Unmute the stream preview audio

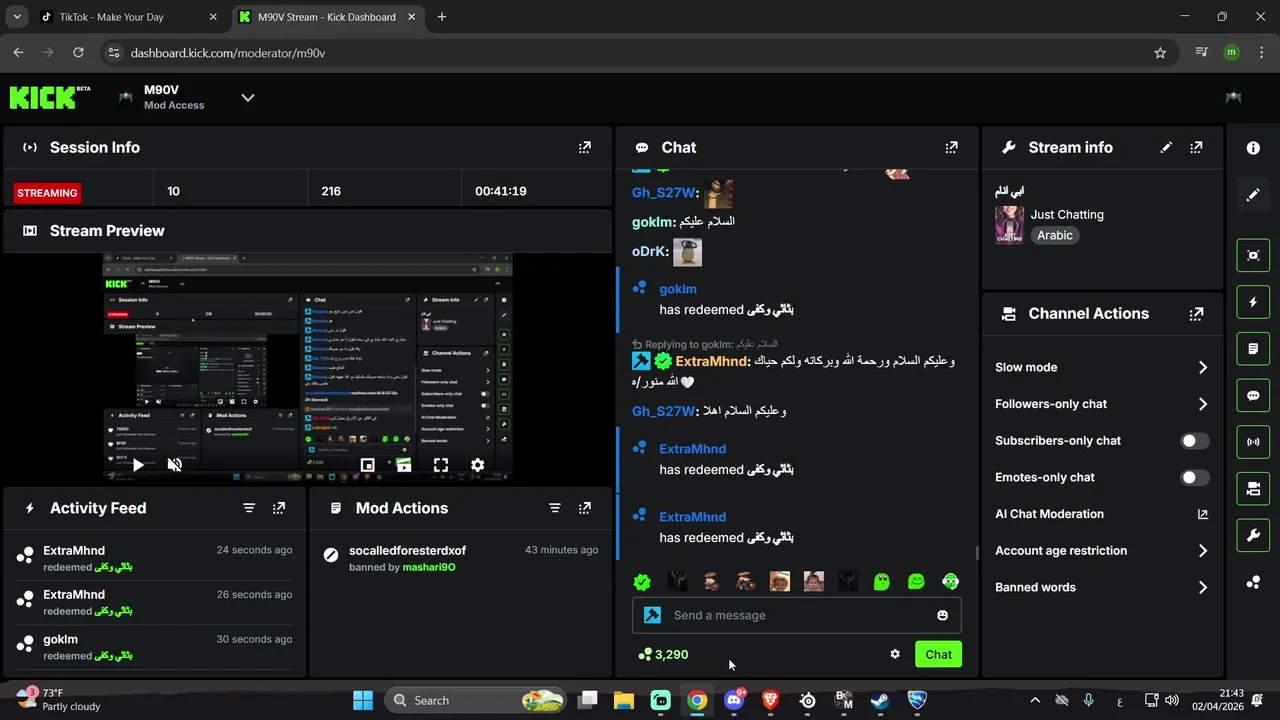pos(174,464)
